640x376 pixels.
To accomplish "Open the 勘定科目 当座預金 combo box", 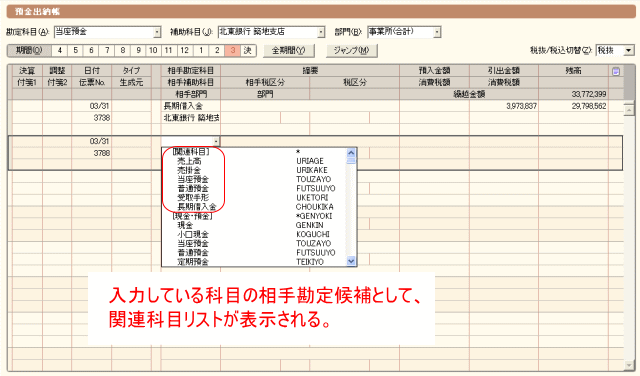I will (157, 32).
